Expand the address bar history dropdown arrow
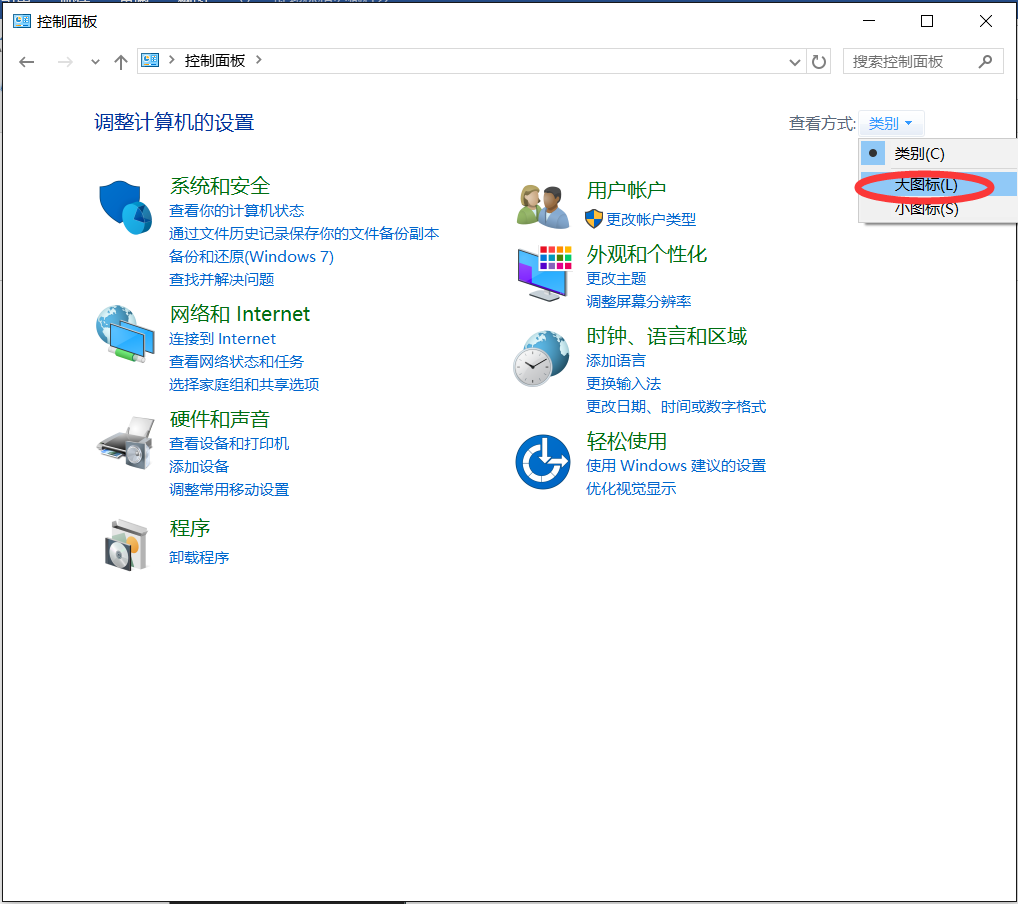Viewport: 1018px width, 904px height. [795, 61]
